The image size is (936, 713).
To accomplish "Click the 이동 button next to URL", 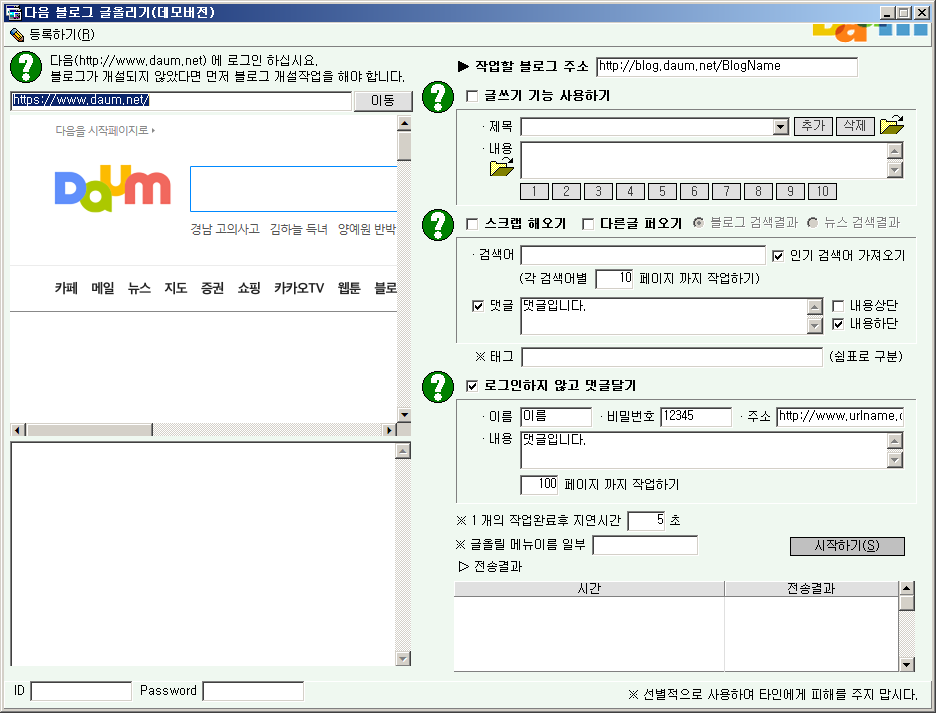I will pos(383,101).
